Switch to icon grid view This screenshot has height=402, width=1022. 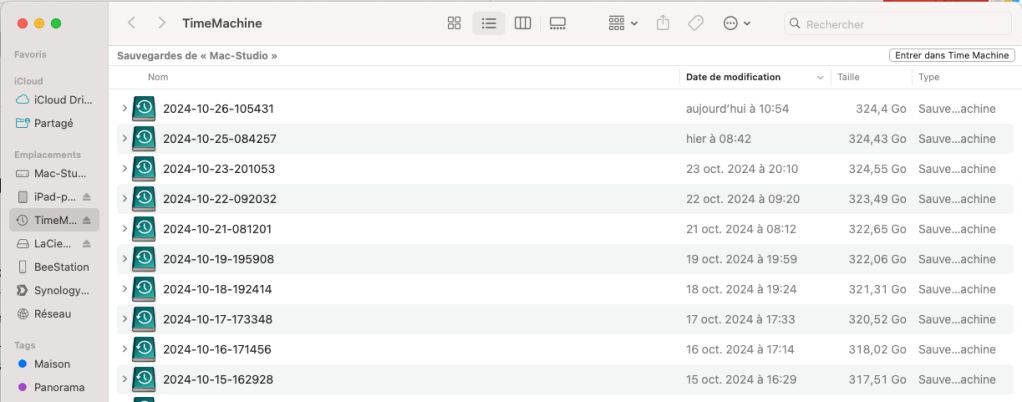coord(454,23)
